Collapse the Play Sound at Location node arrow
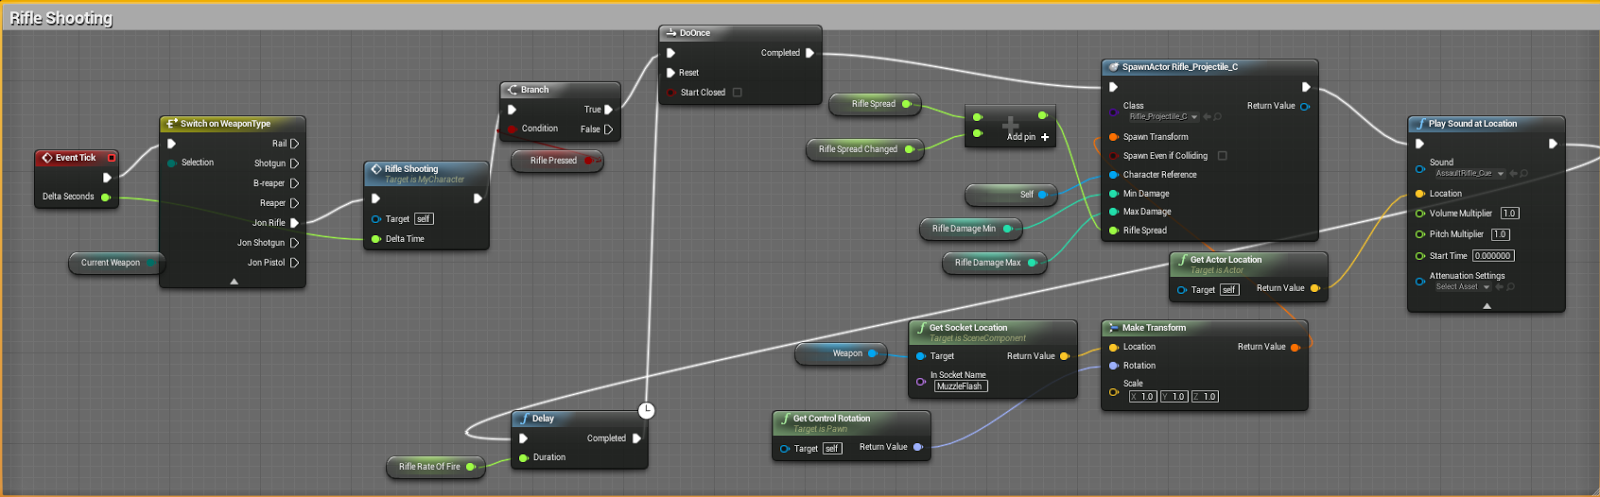The height and width of the screenshot is (497, 1600). pos(1487,306)
